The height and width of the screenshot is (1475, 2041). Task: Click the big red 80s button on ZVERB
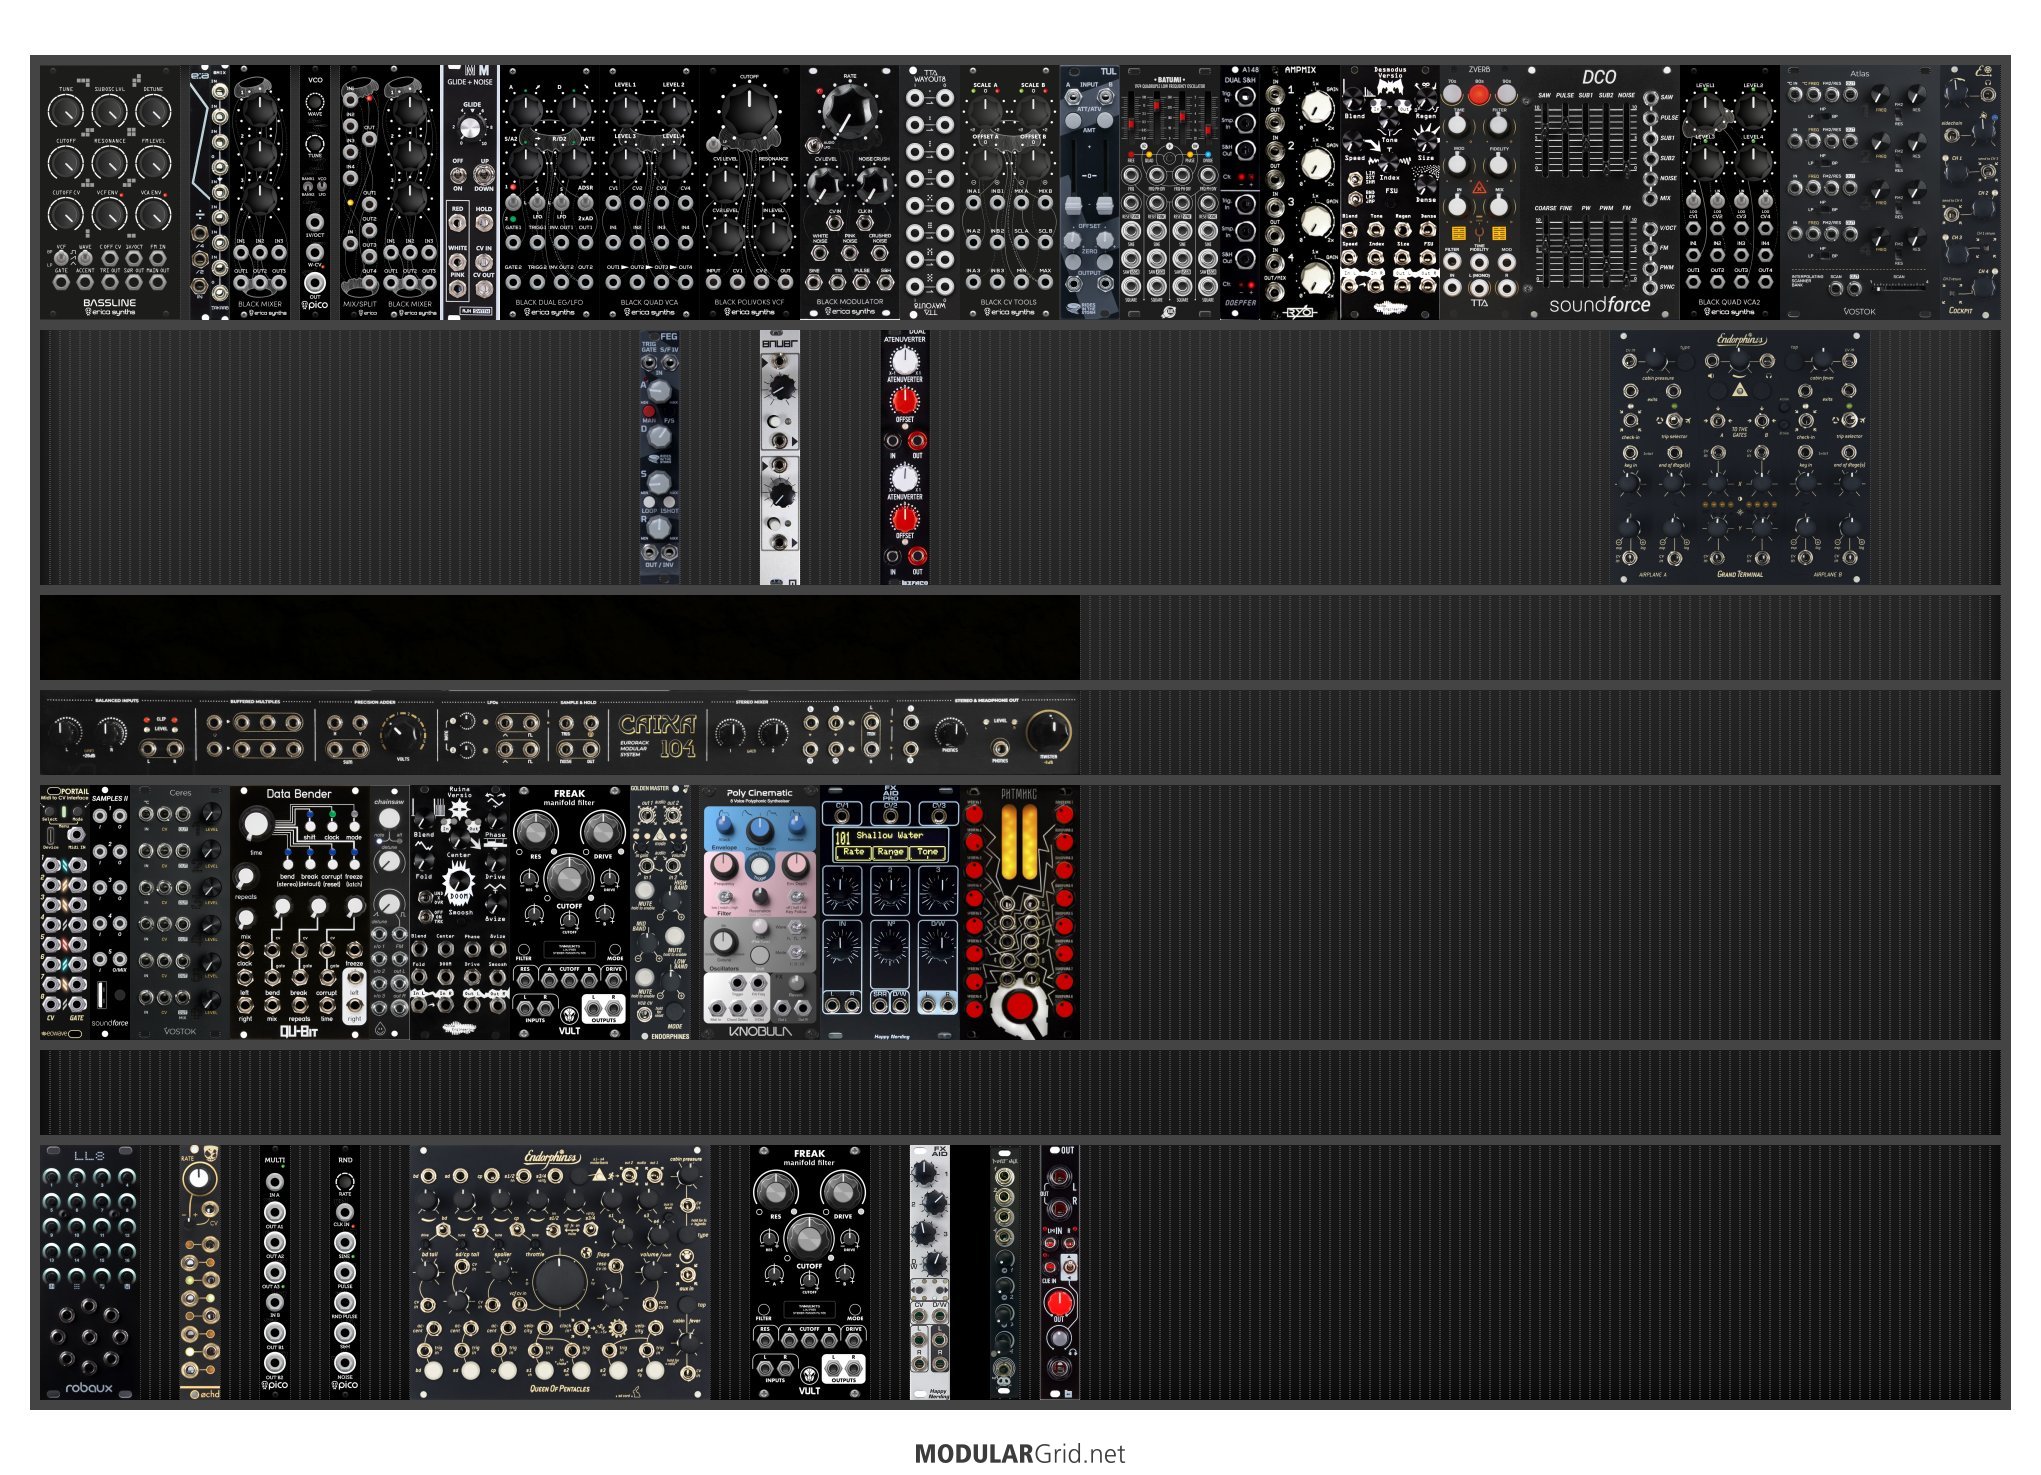coord(1479,96)
